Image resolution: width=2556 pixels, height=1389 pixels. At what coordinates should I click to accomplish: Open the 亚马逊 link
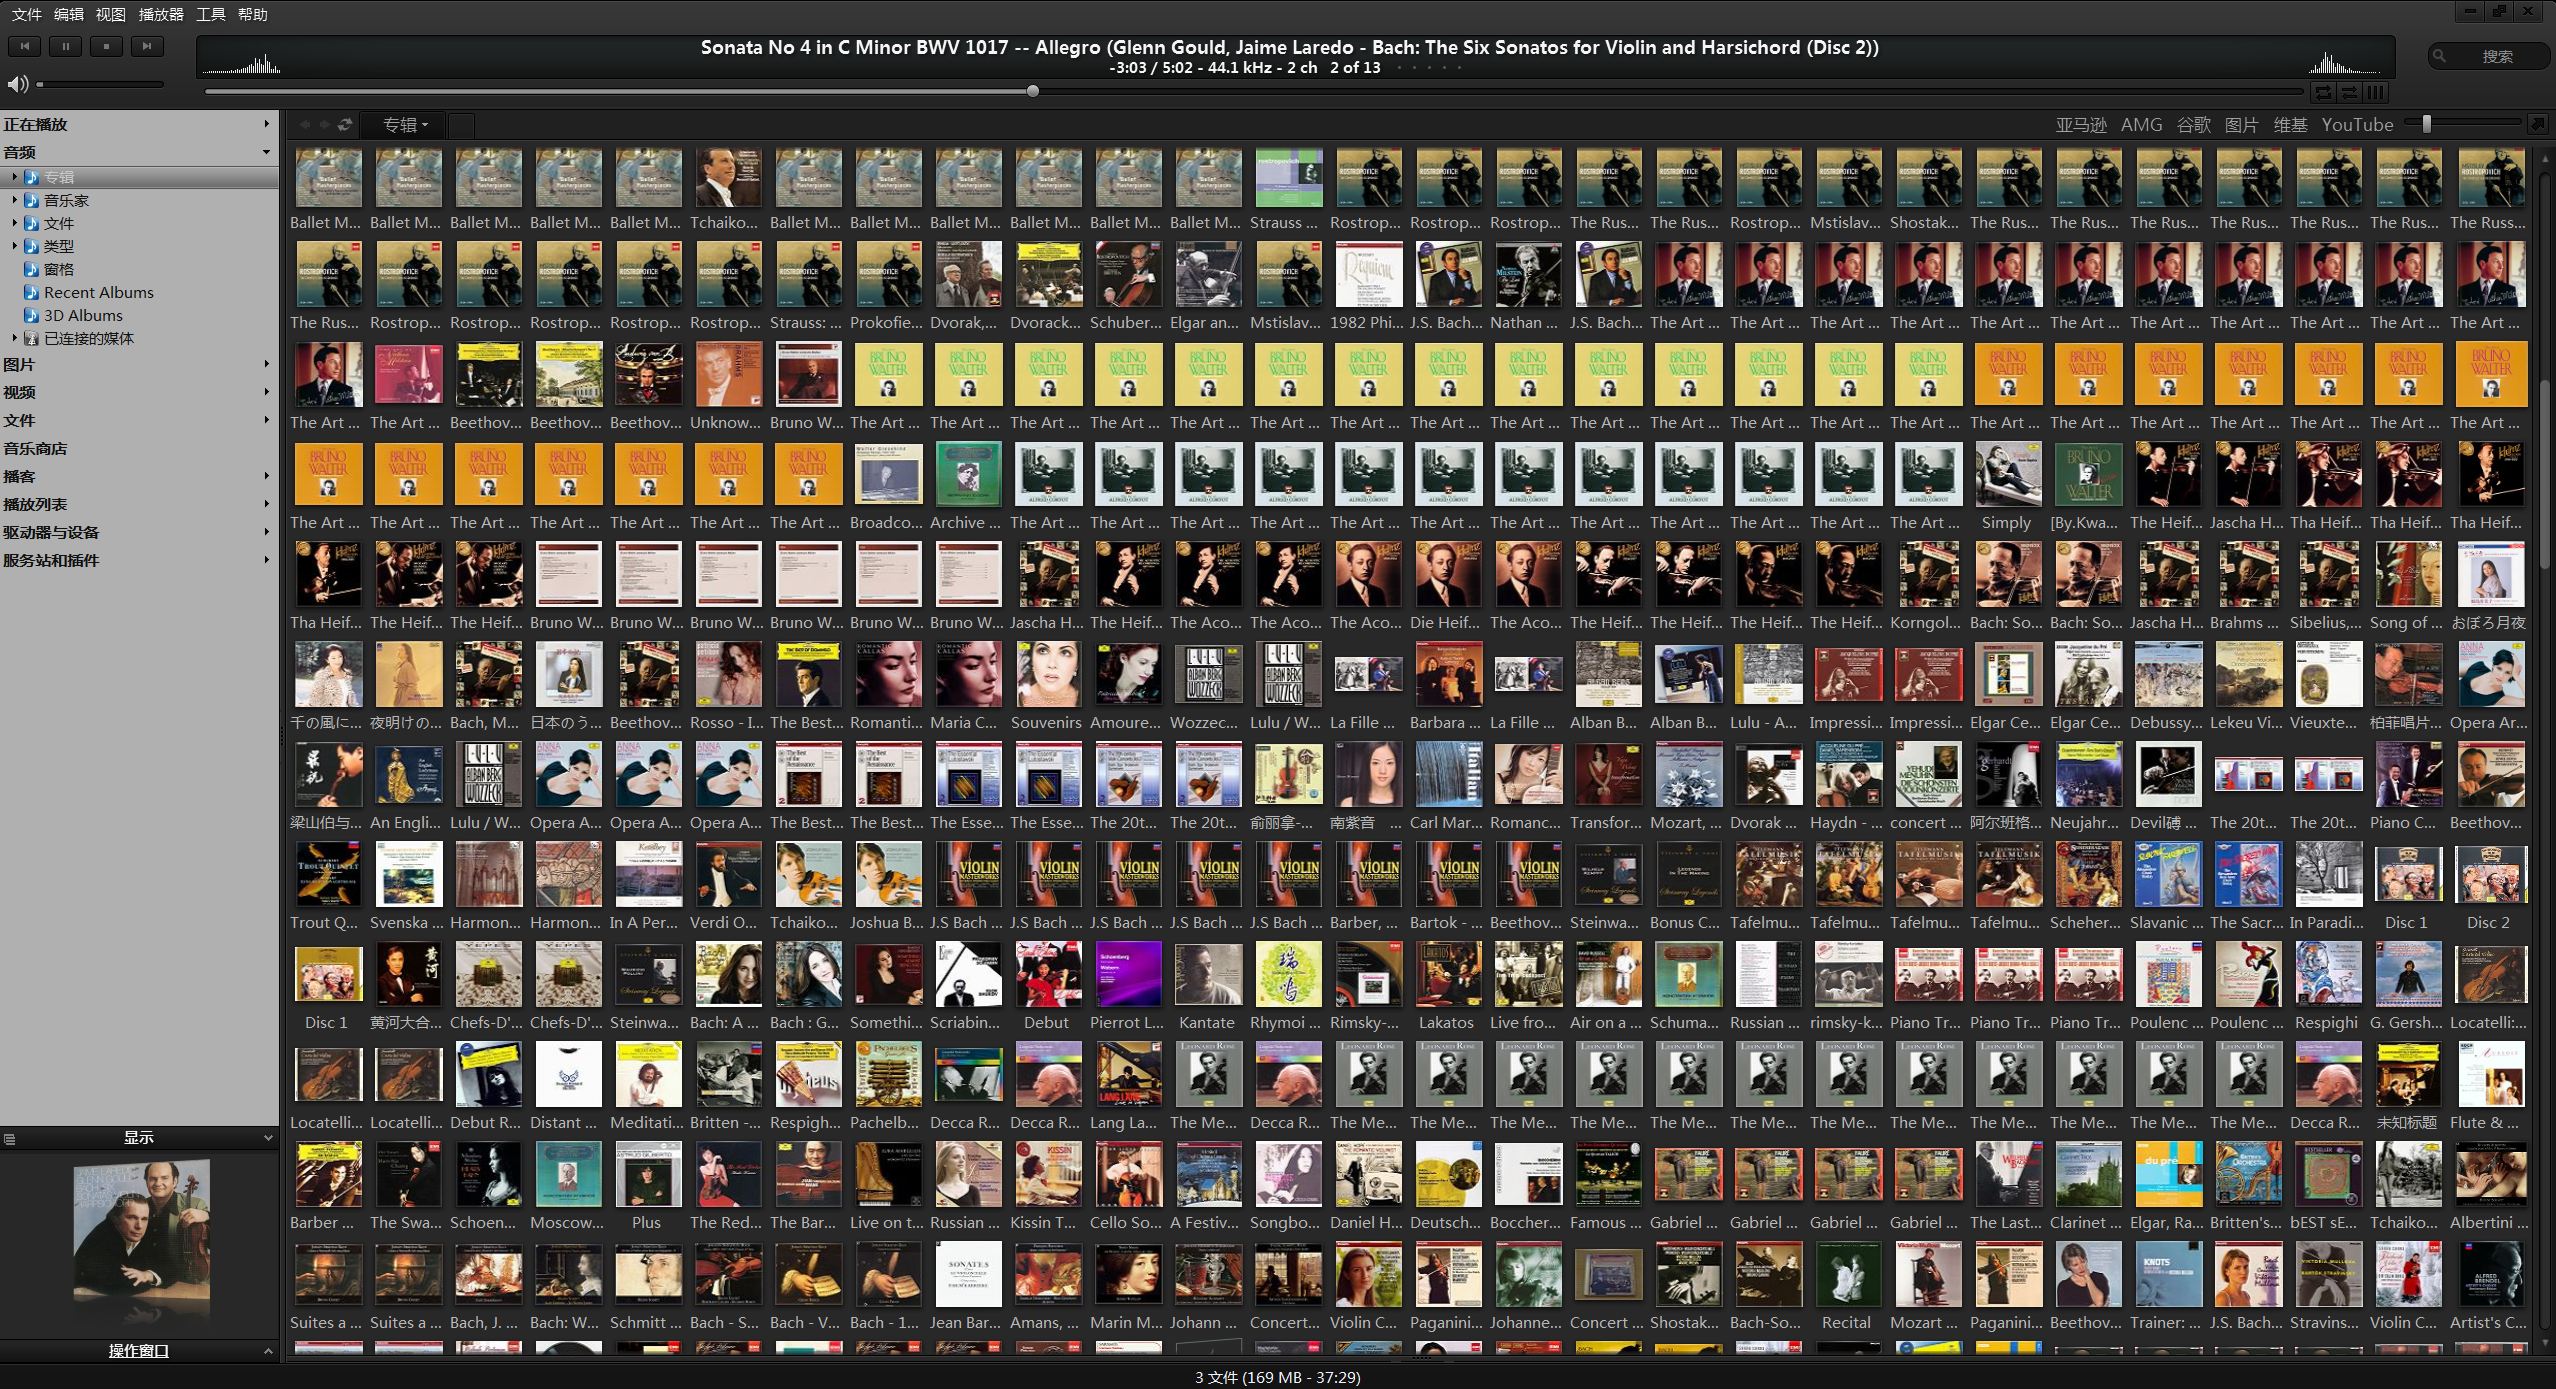coord(2081,125)
